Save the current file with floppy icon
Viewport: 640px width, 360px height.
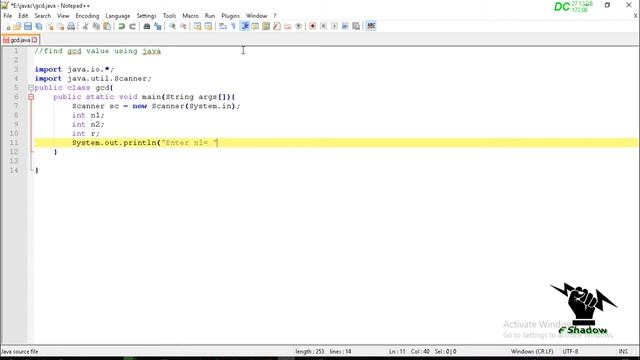point(28,27)
